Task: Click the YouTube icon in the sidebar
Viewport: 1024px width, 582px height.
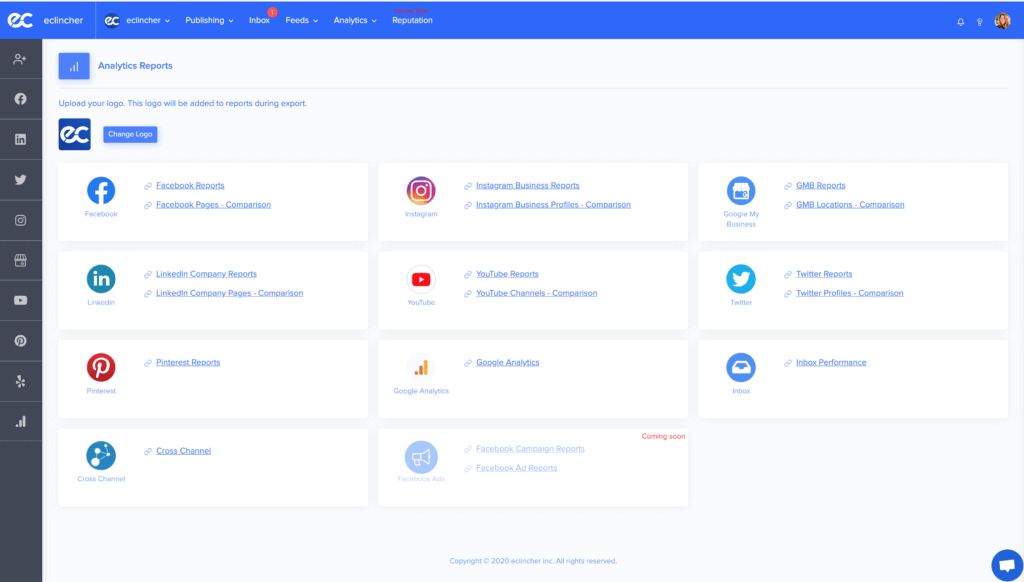Action: pyautogui.click(x=21, y=300)
